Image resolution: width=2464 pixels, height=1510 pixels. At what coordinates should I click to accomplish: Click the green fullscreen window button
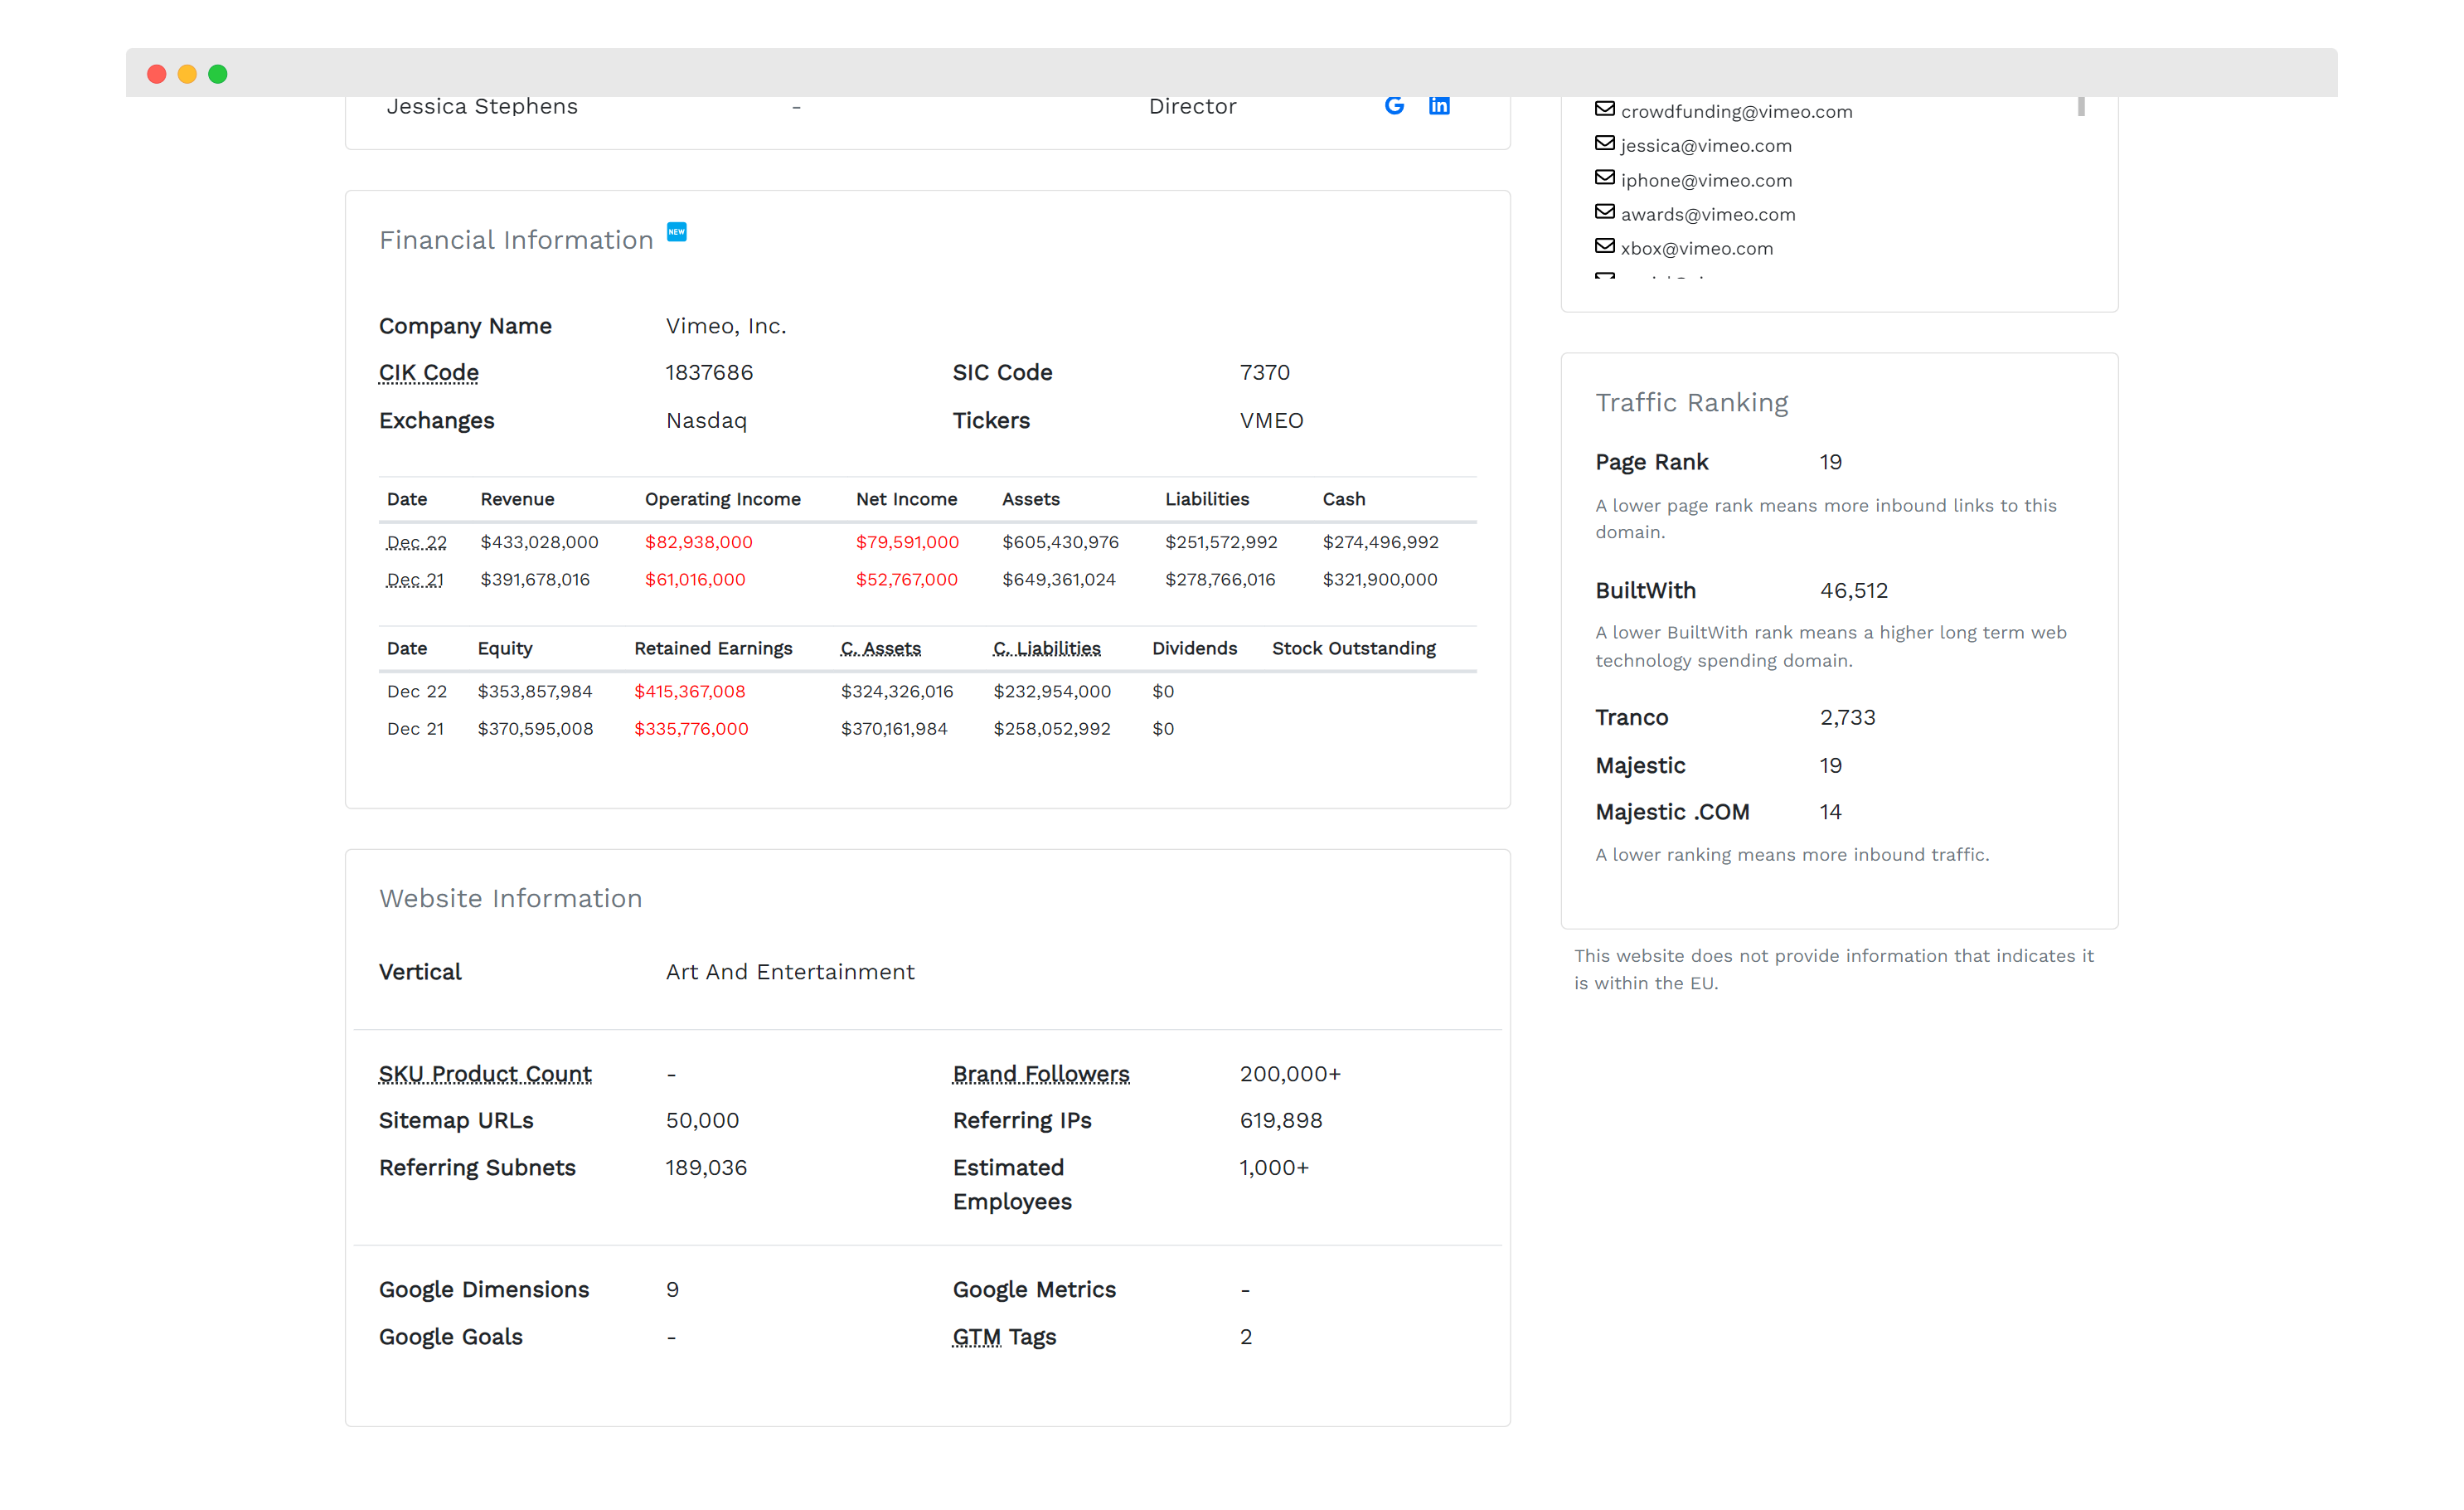(x=218, y=74)
